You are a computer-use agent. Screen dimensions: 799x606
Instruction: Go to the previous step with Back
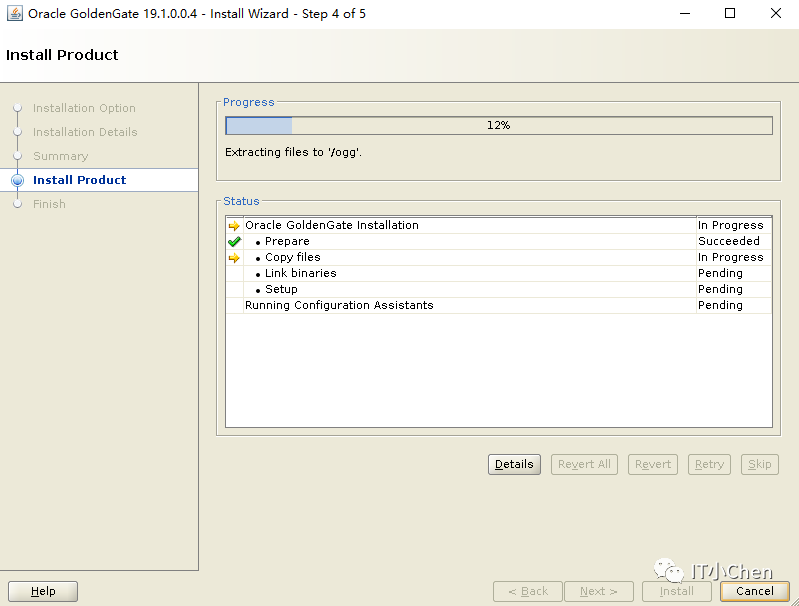[528, 591]
